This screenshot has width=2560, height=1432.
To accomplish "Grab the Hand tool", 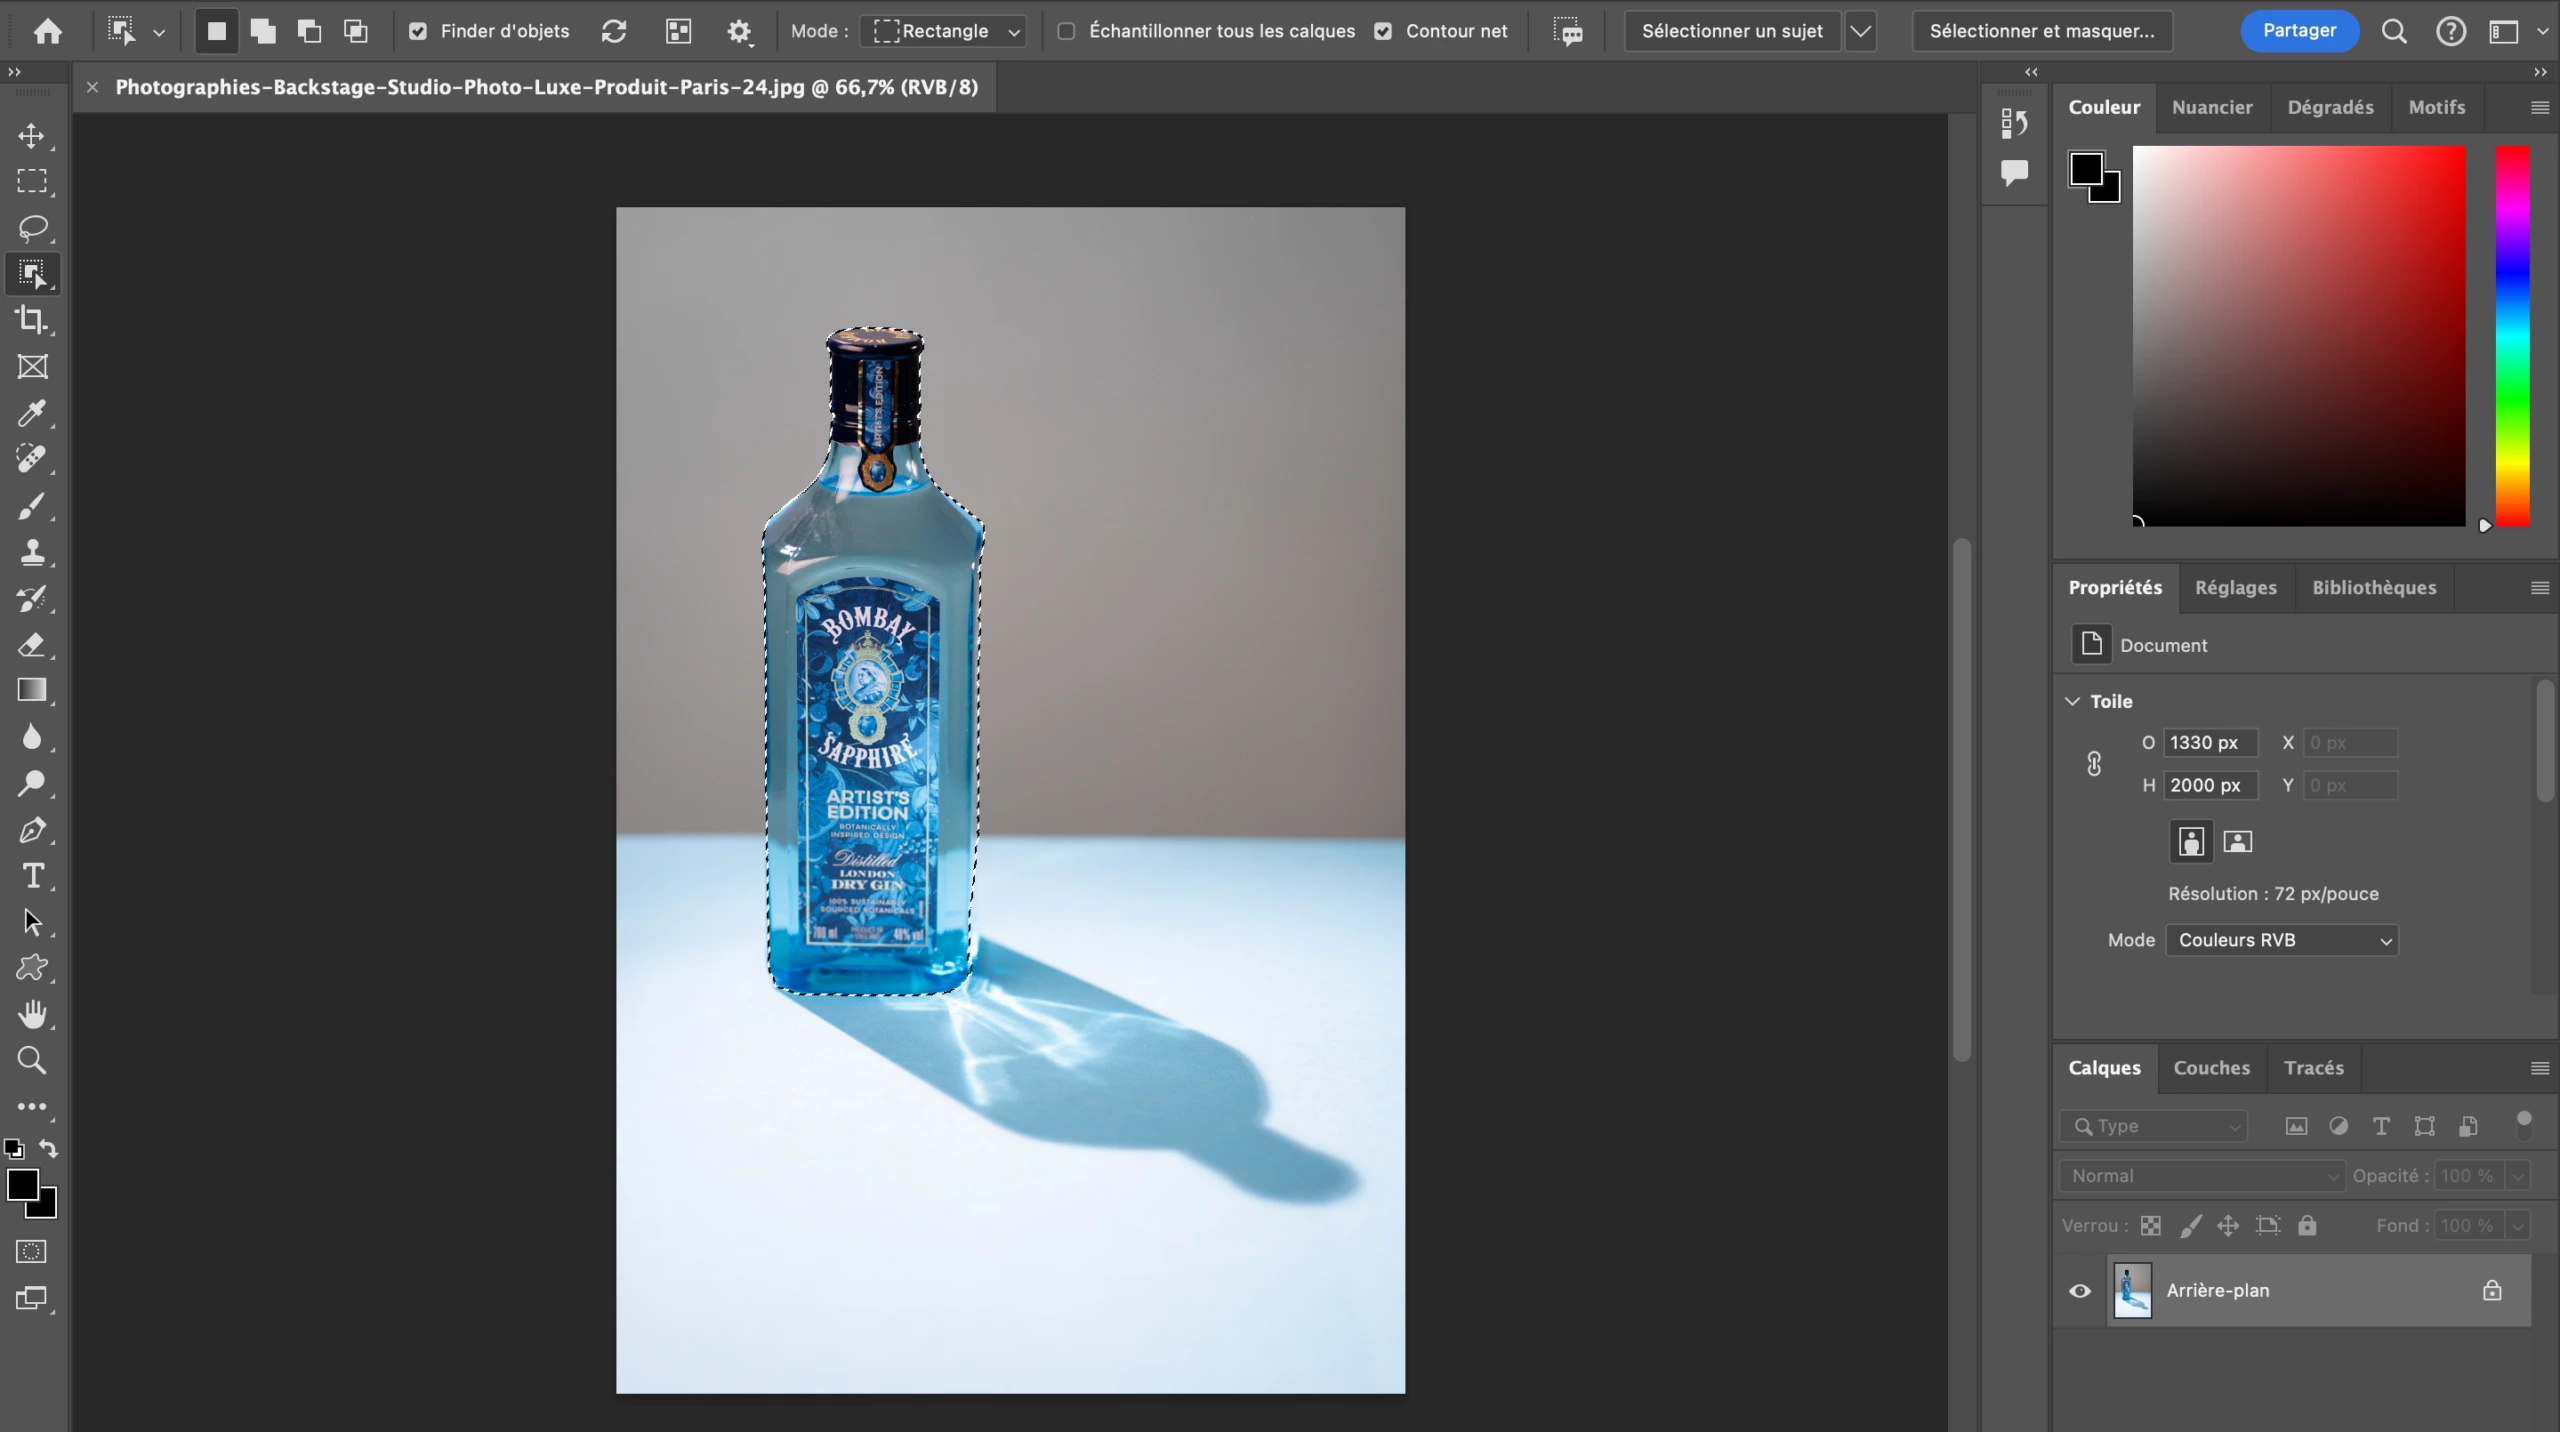I will click(33, 1014).
